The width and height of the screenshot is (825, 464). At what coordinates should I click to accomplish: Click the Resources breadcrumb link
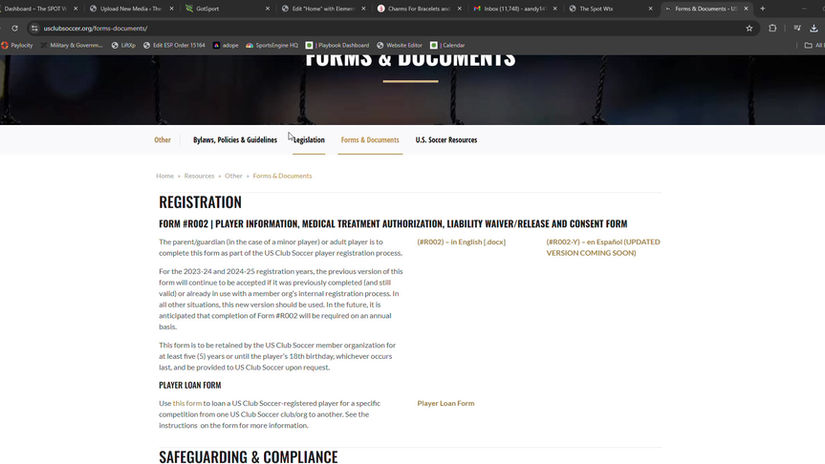point(199,176)
